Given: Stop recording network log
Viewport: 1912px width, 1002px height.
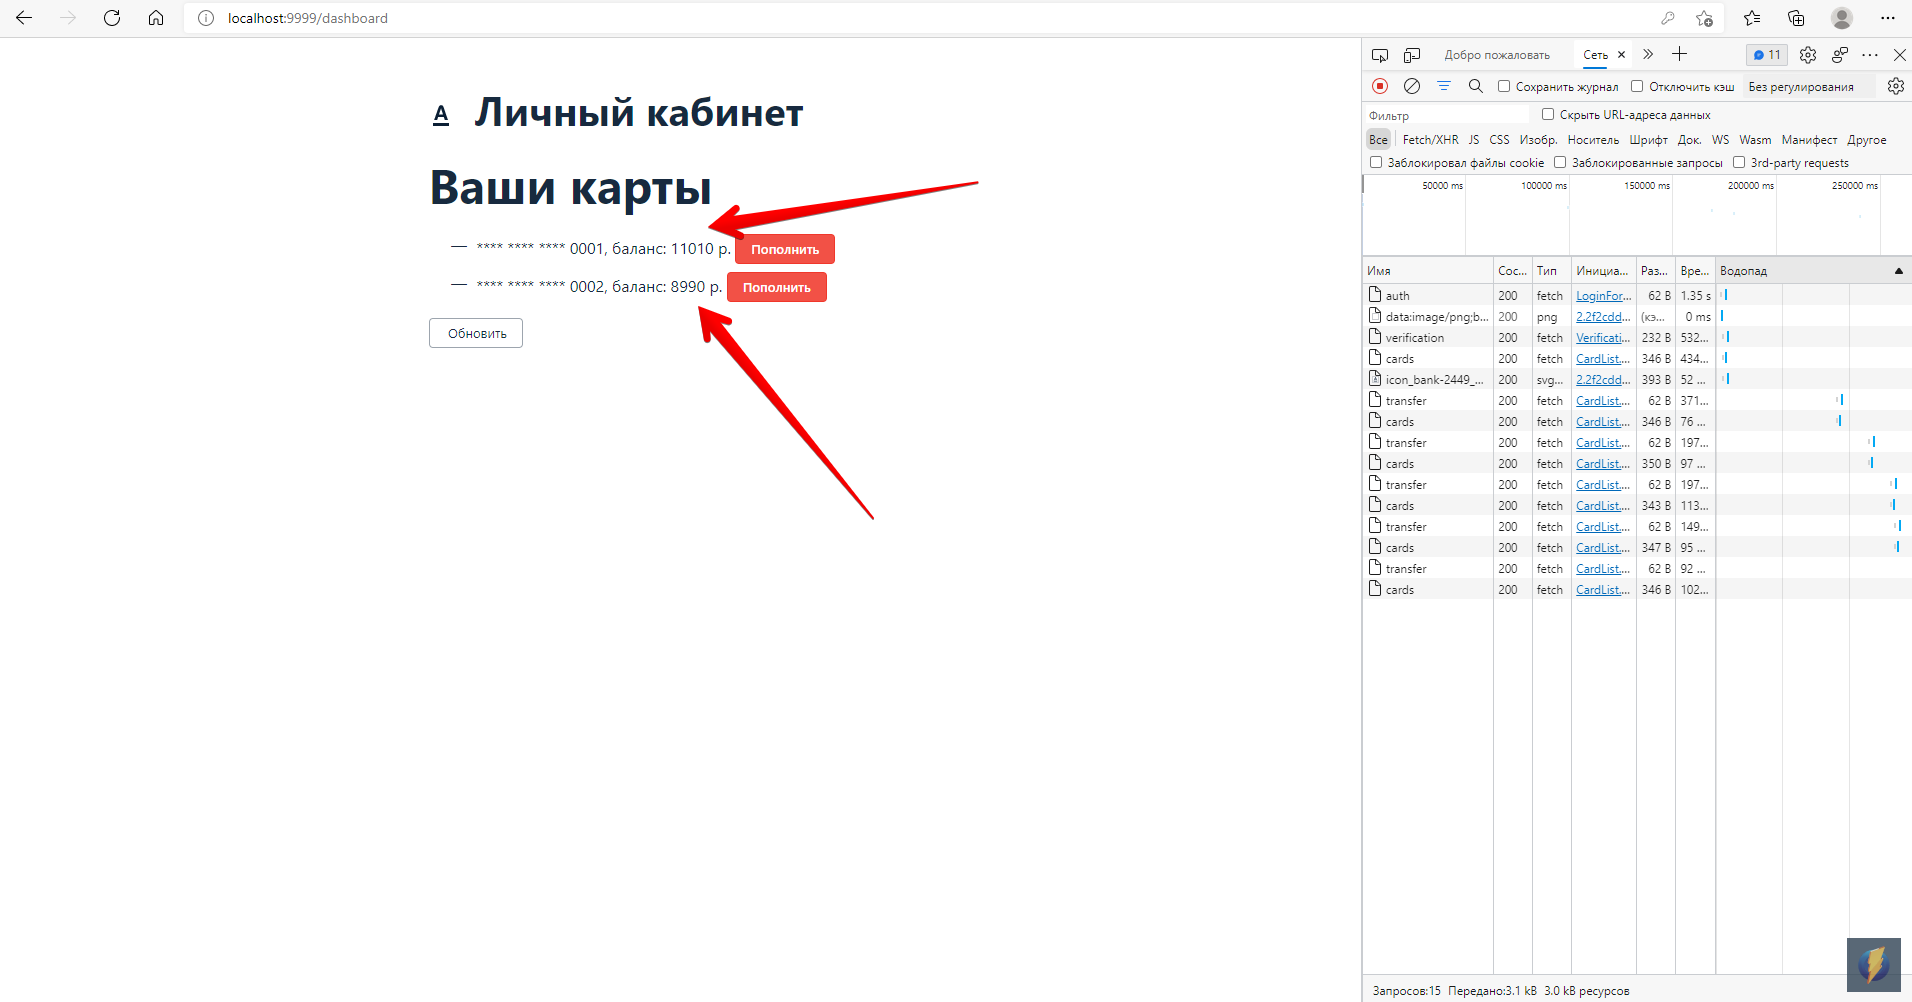Looking at the screenshot, I should pos(1381,86).
